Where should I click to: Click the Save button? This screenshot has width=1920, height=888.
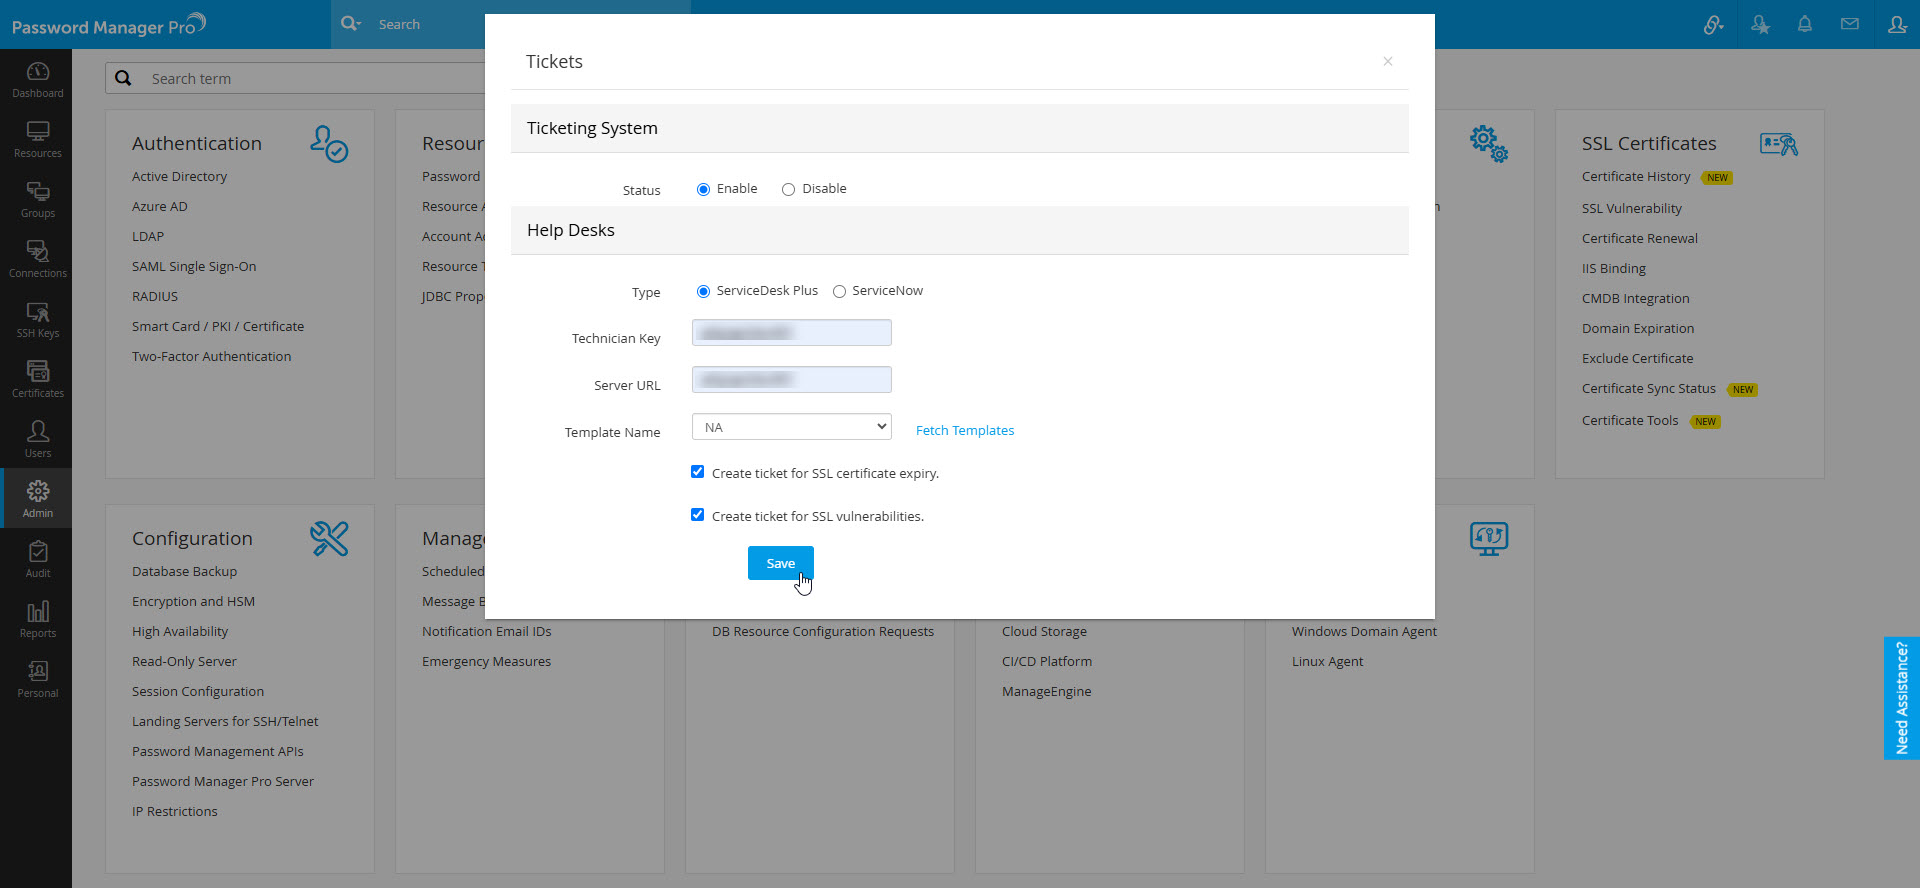[x=780, y=563]
